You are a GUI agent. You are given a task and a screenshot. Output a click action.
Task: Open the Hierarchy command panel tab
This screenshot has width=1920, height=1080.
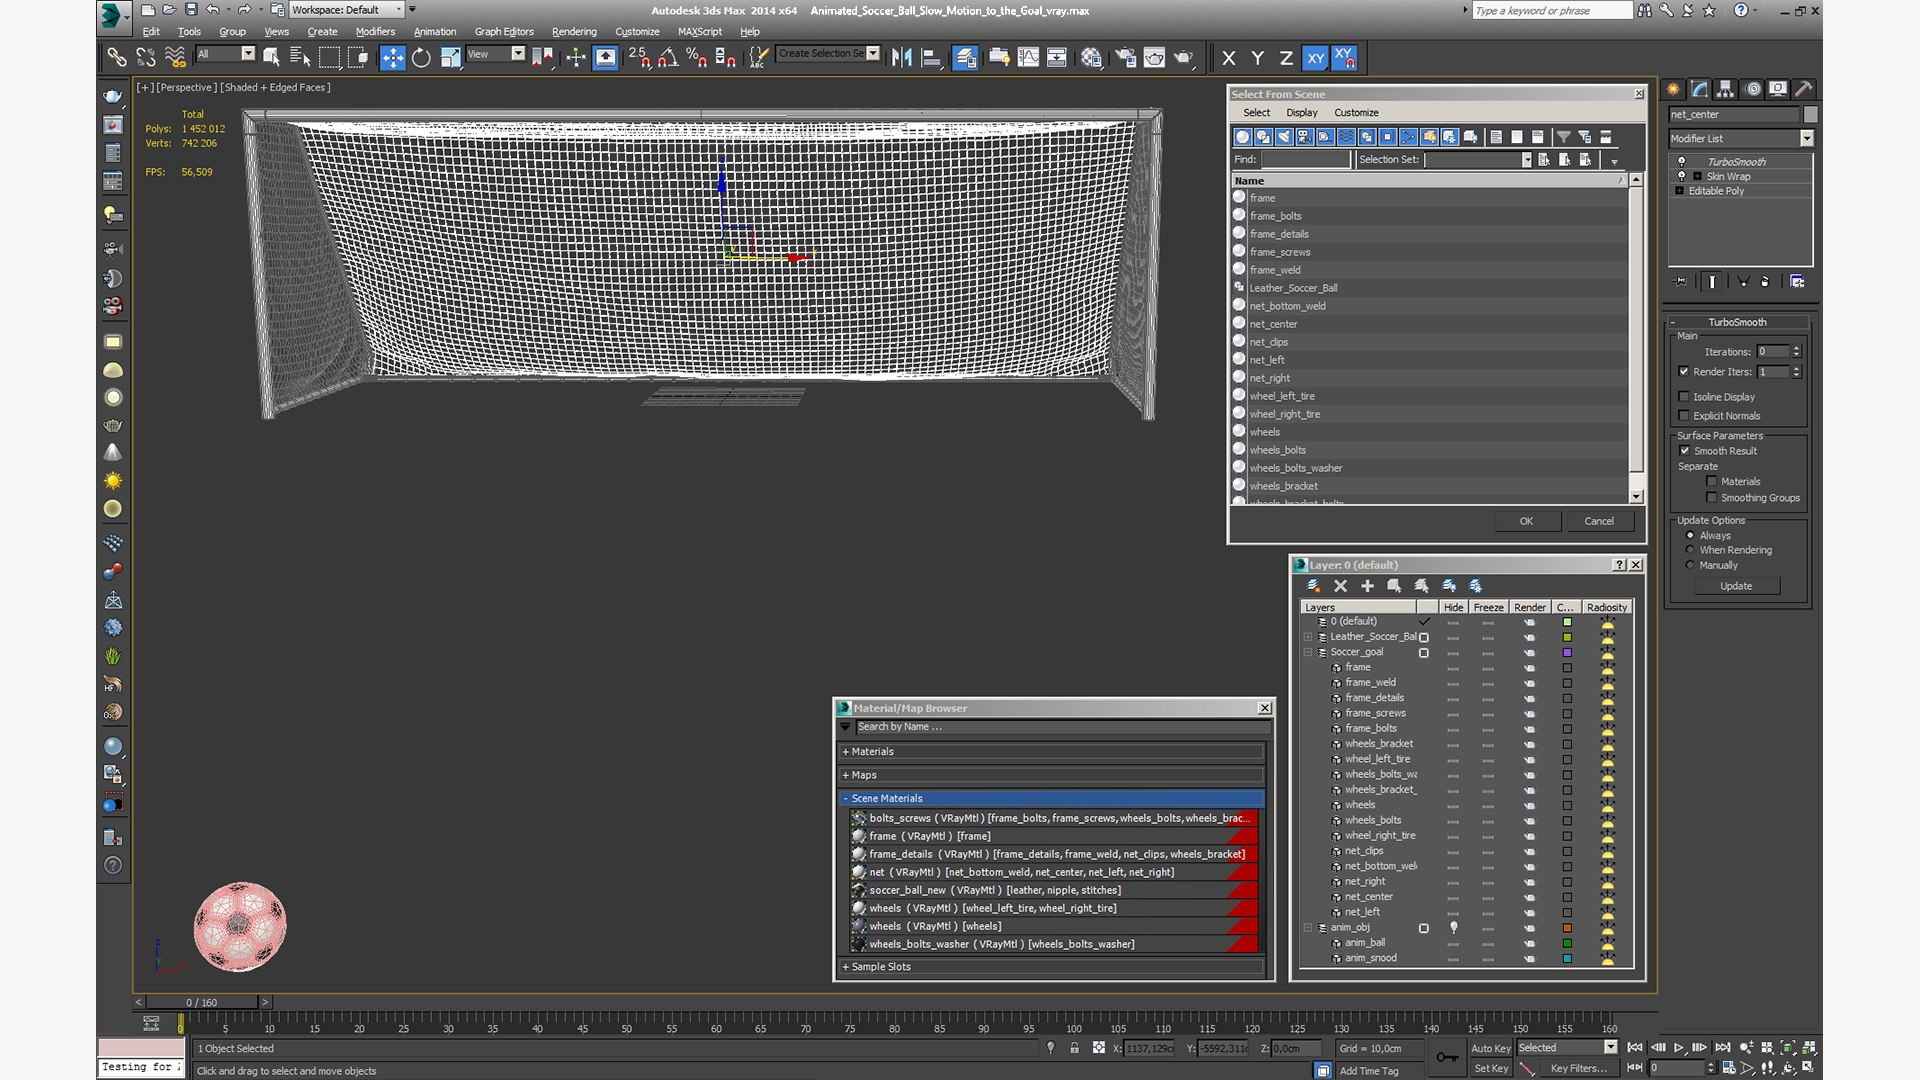(1726, 89)
